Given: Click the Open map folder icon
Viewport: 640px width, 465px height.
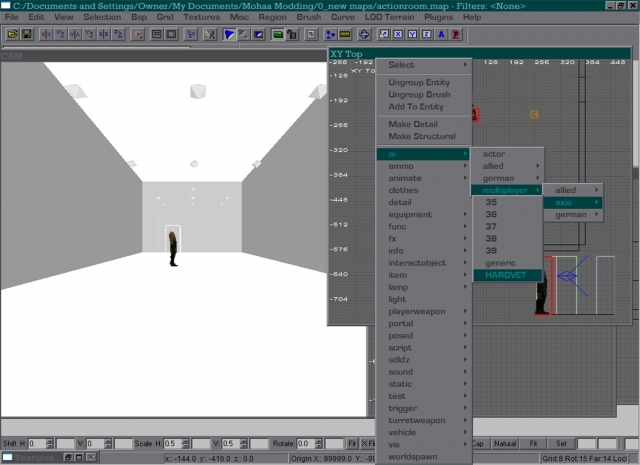Looking at the screenshot, I should [x=13, y=34].
